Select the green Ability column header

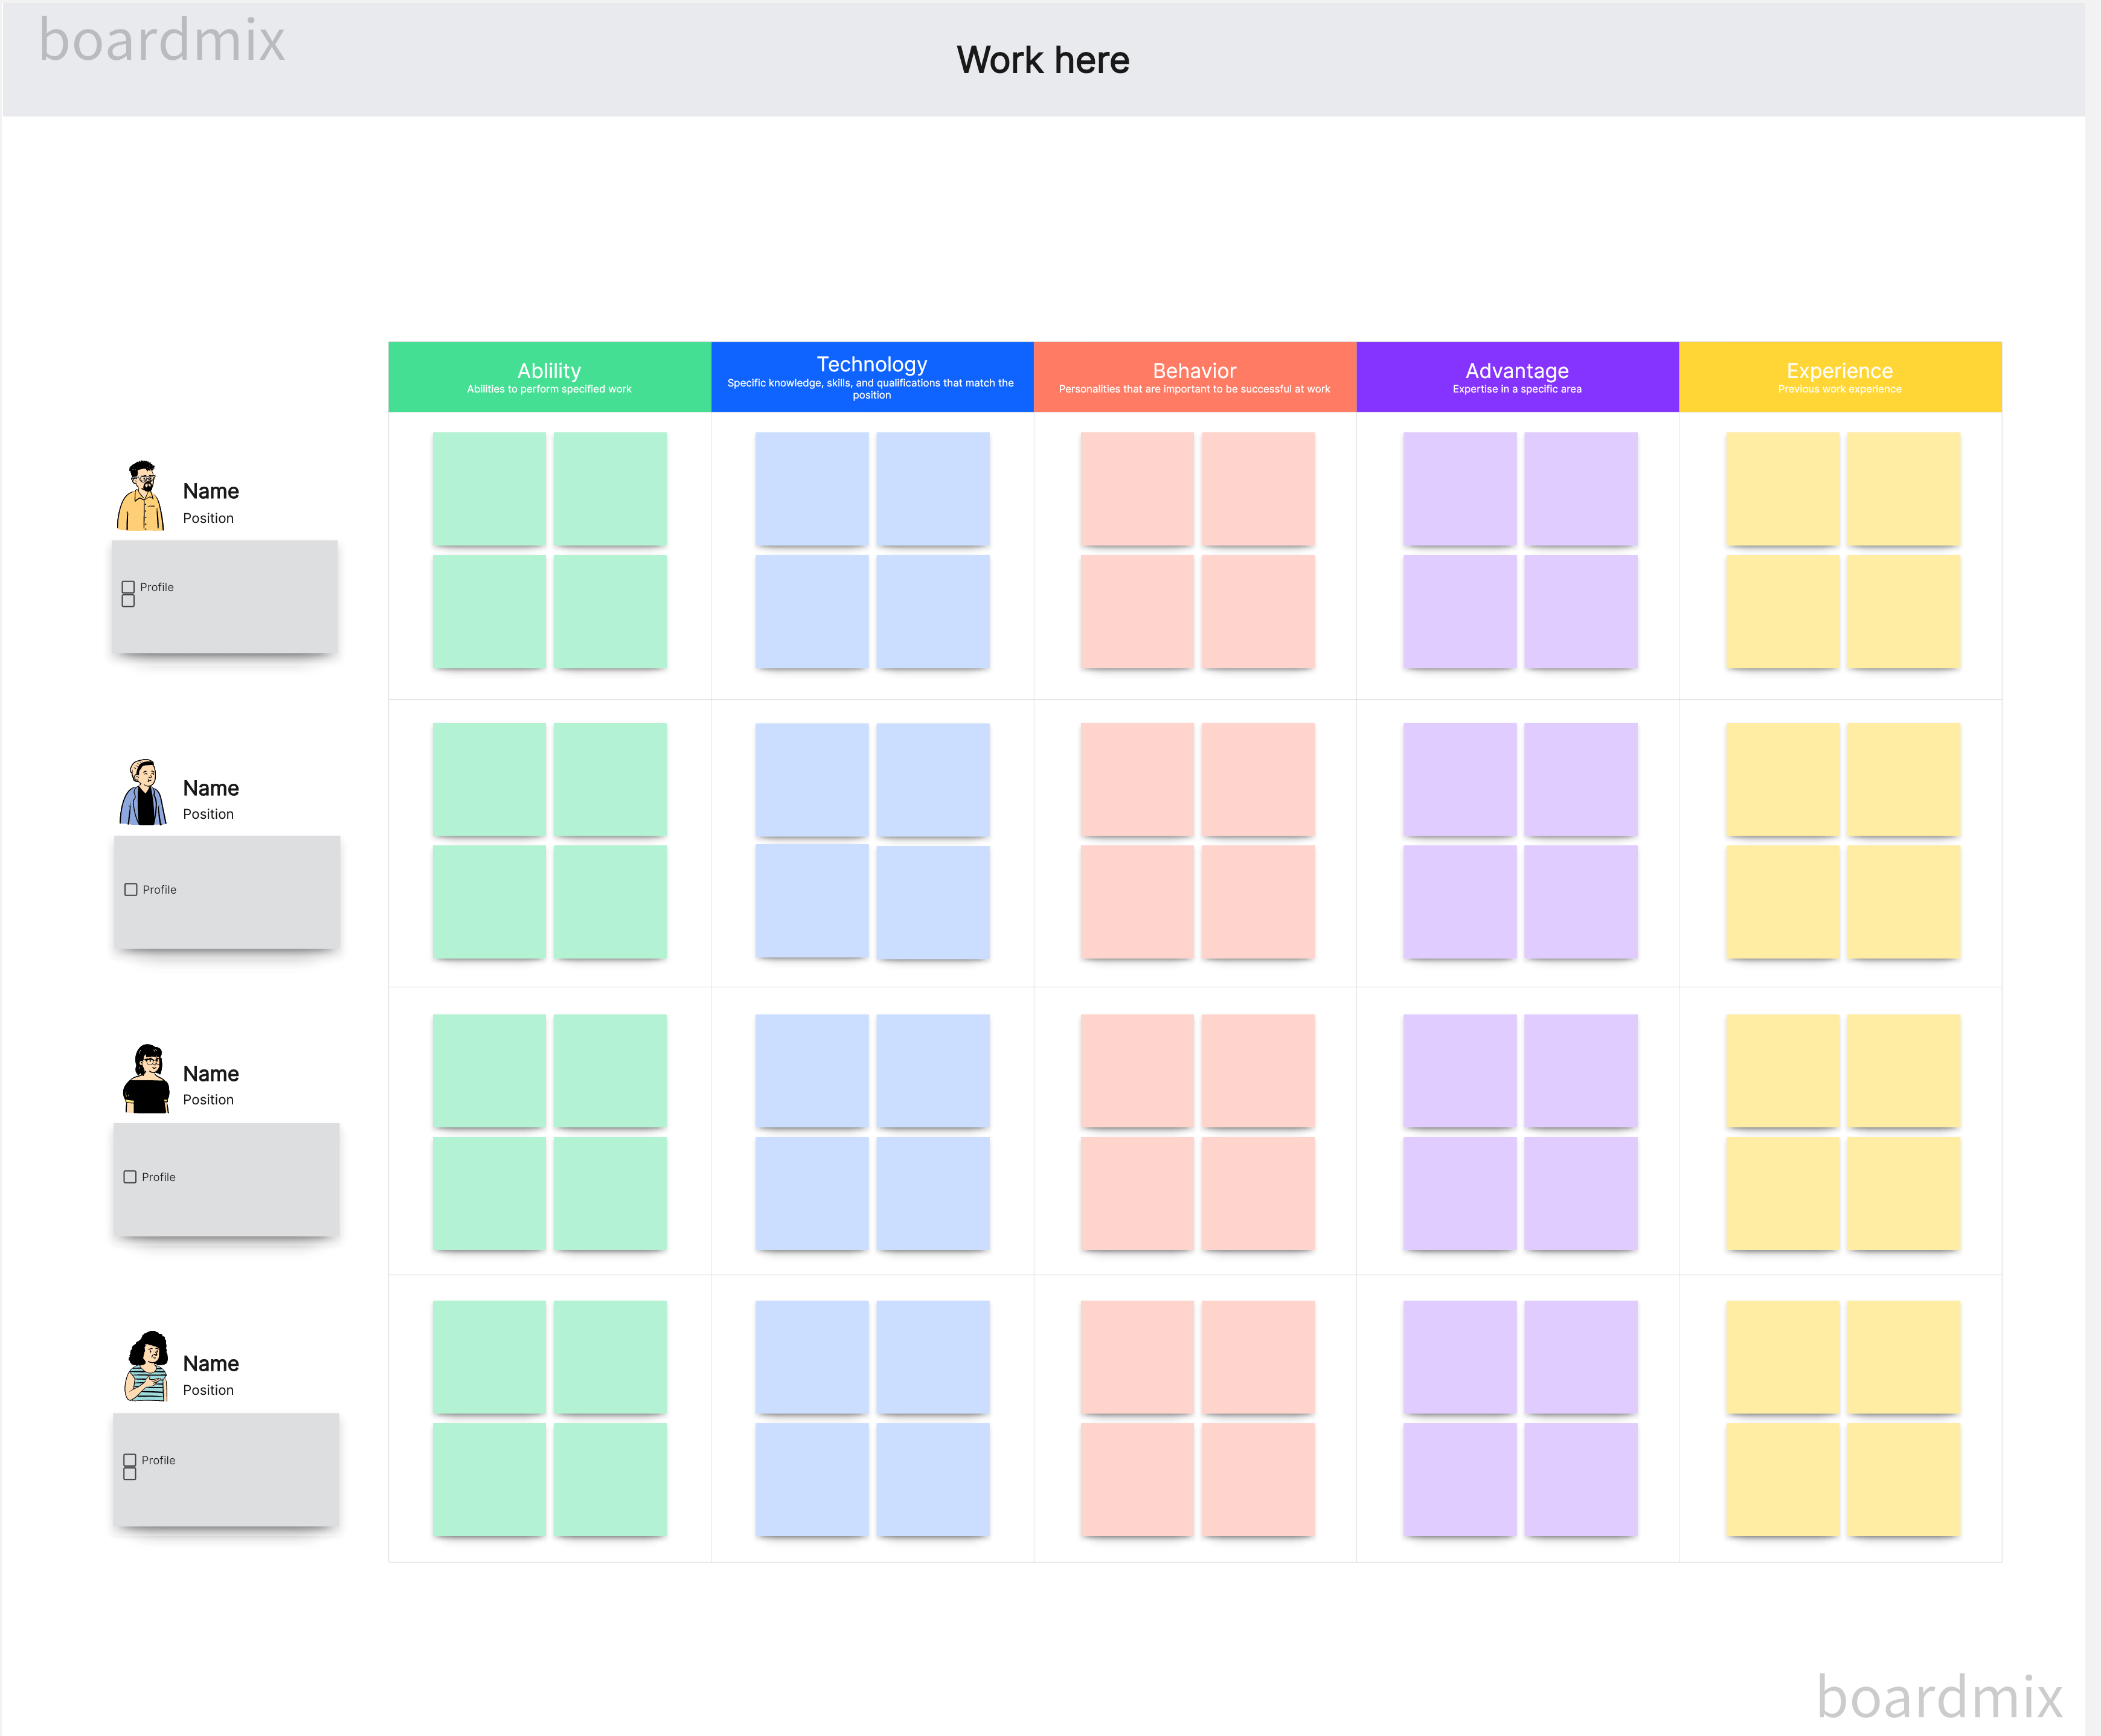point(549,377)
